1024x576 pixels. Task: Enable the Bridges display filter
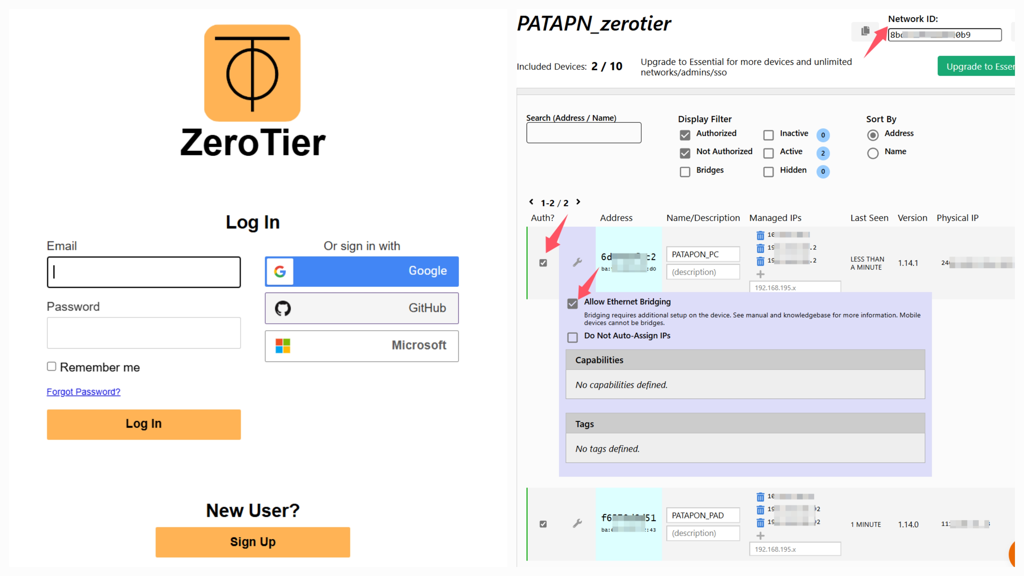(685, 172)
